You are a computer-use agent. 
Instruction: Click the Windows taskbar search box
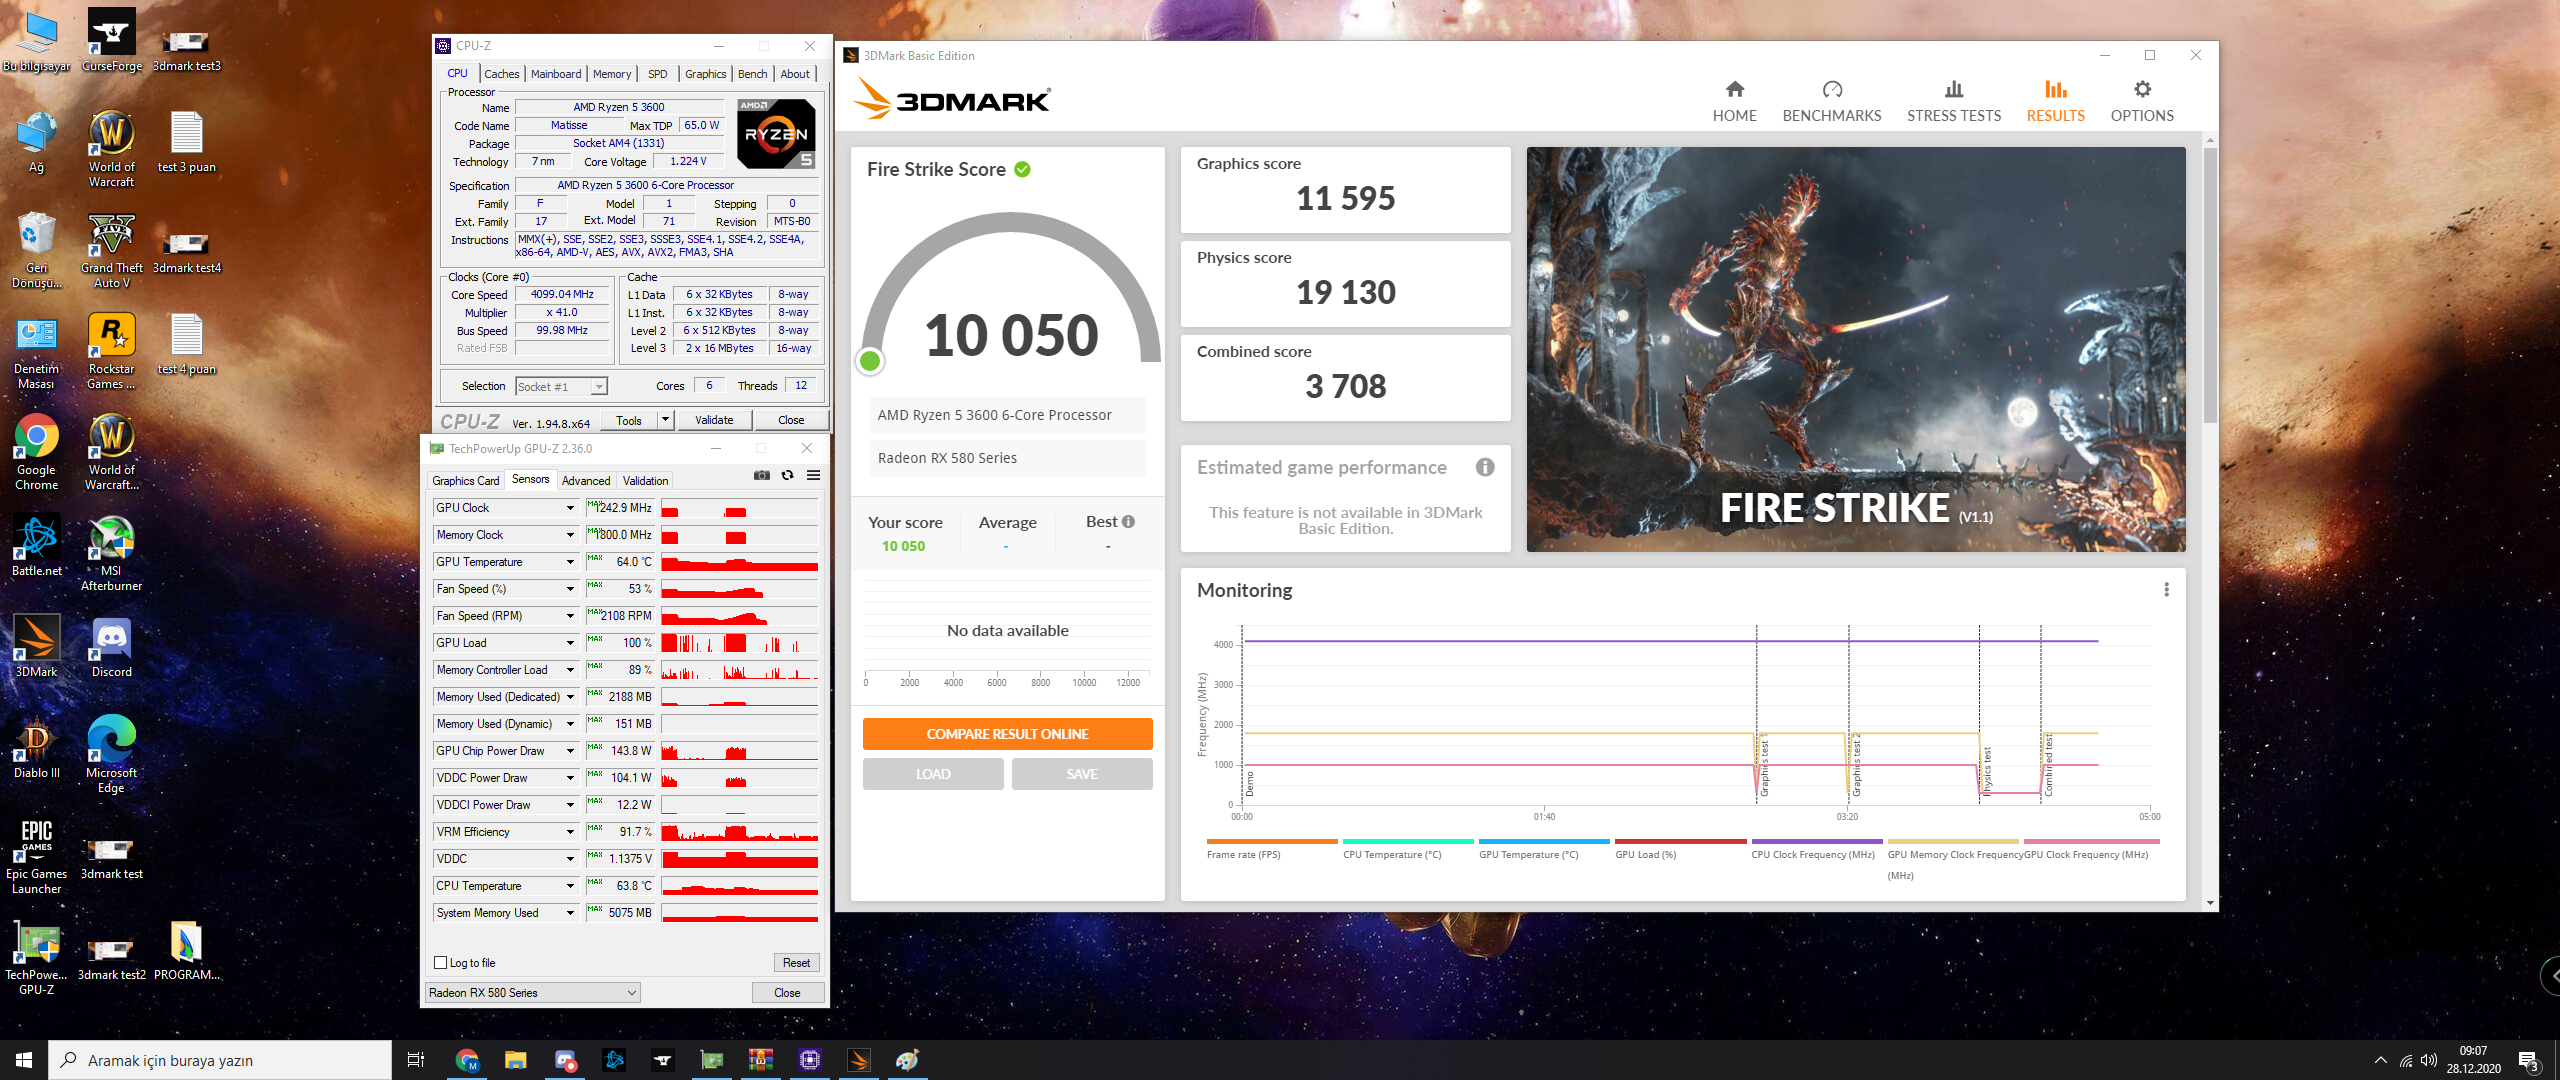pos(220,1060)
